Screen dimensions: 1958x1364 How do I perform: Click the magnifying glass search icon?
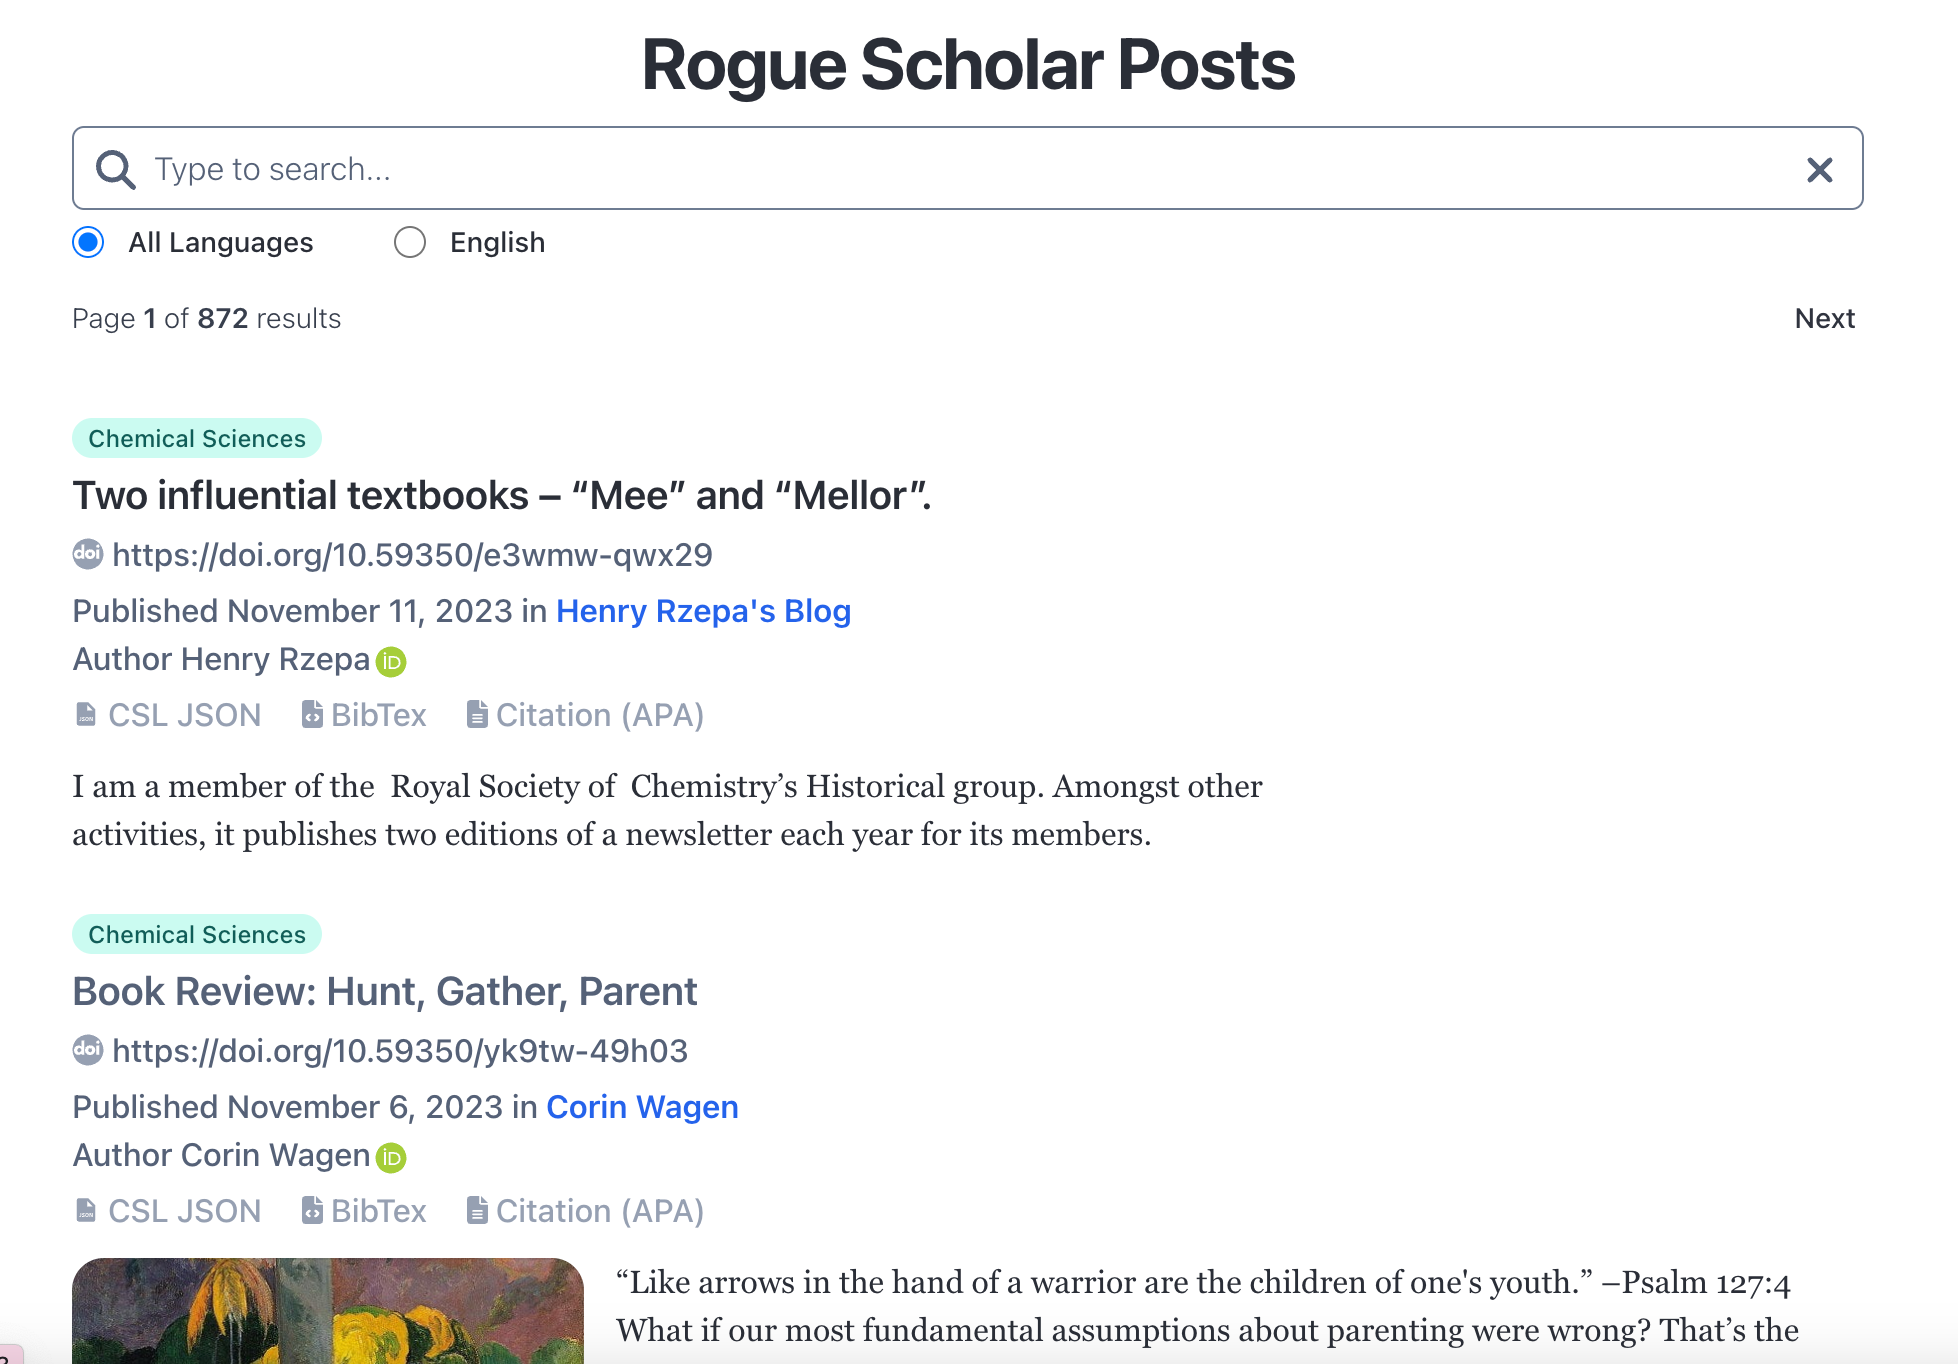115,169
